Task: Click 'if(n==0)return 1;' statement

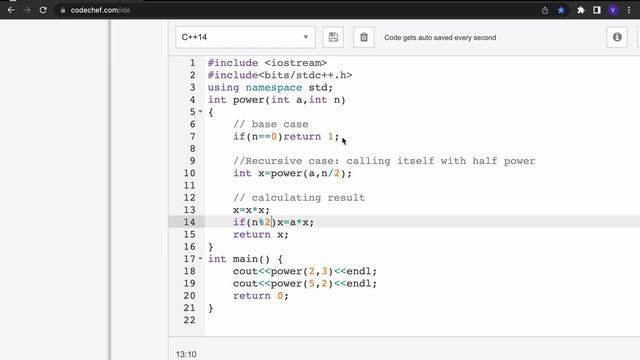Action: coord(286,136)
